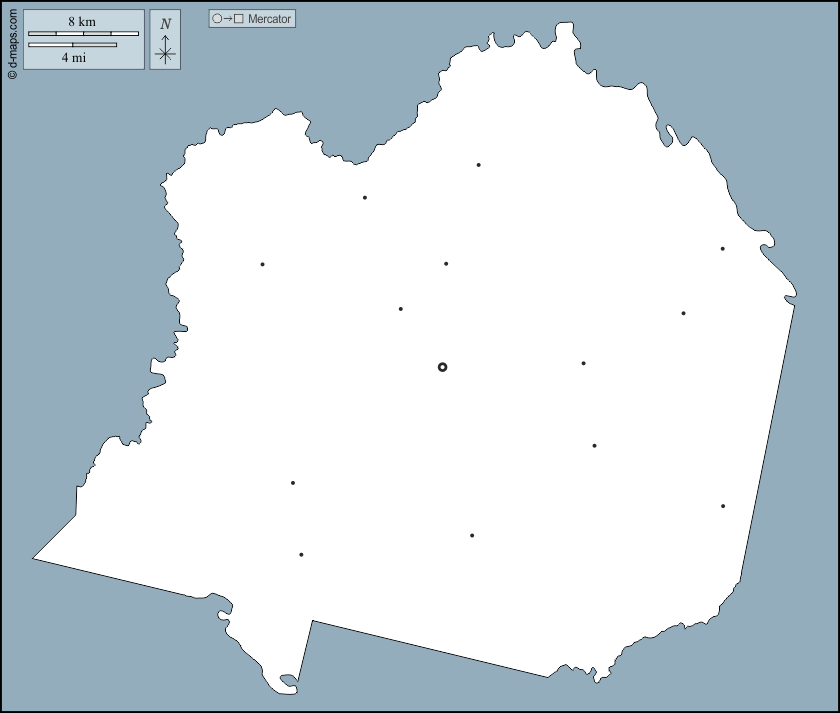Click the north arrow compass icon
This screenshot has width=840, height=713.
(x=165, y=41)
